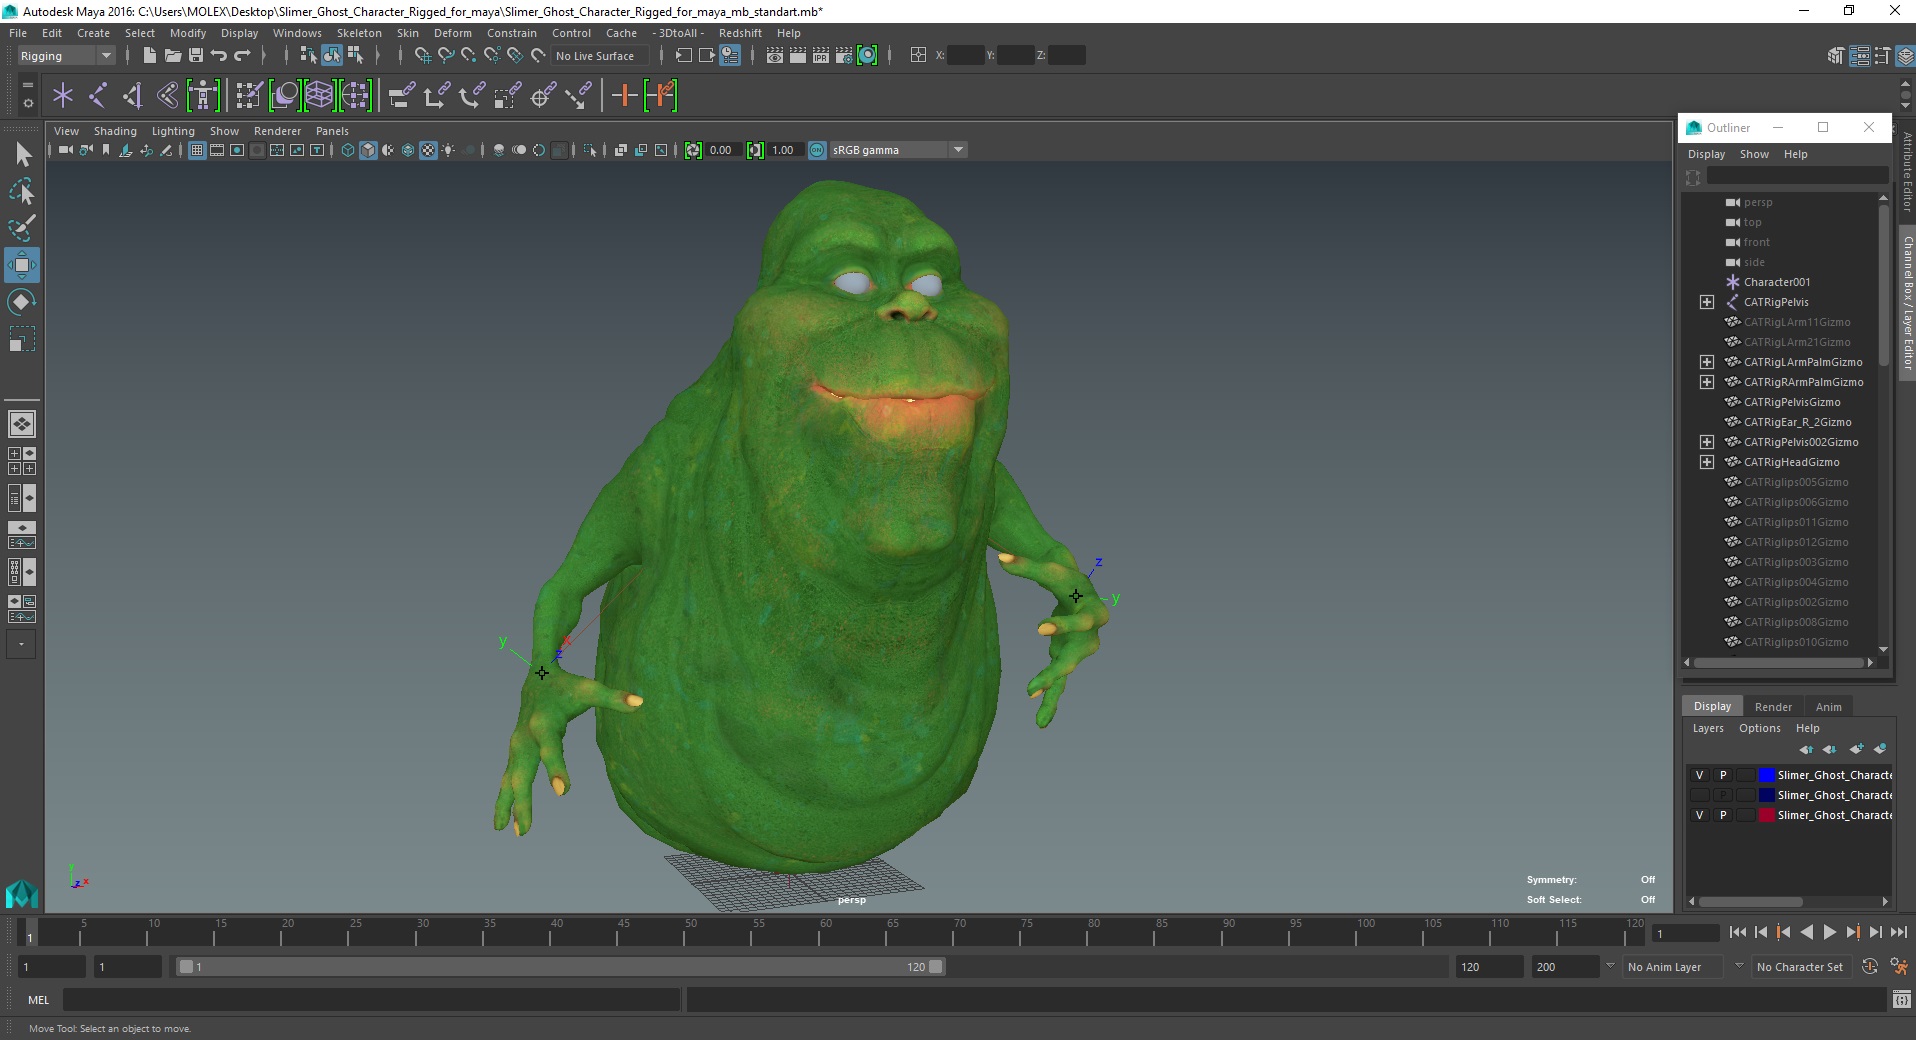Click the New Scene icon

[x=149, y=55]
